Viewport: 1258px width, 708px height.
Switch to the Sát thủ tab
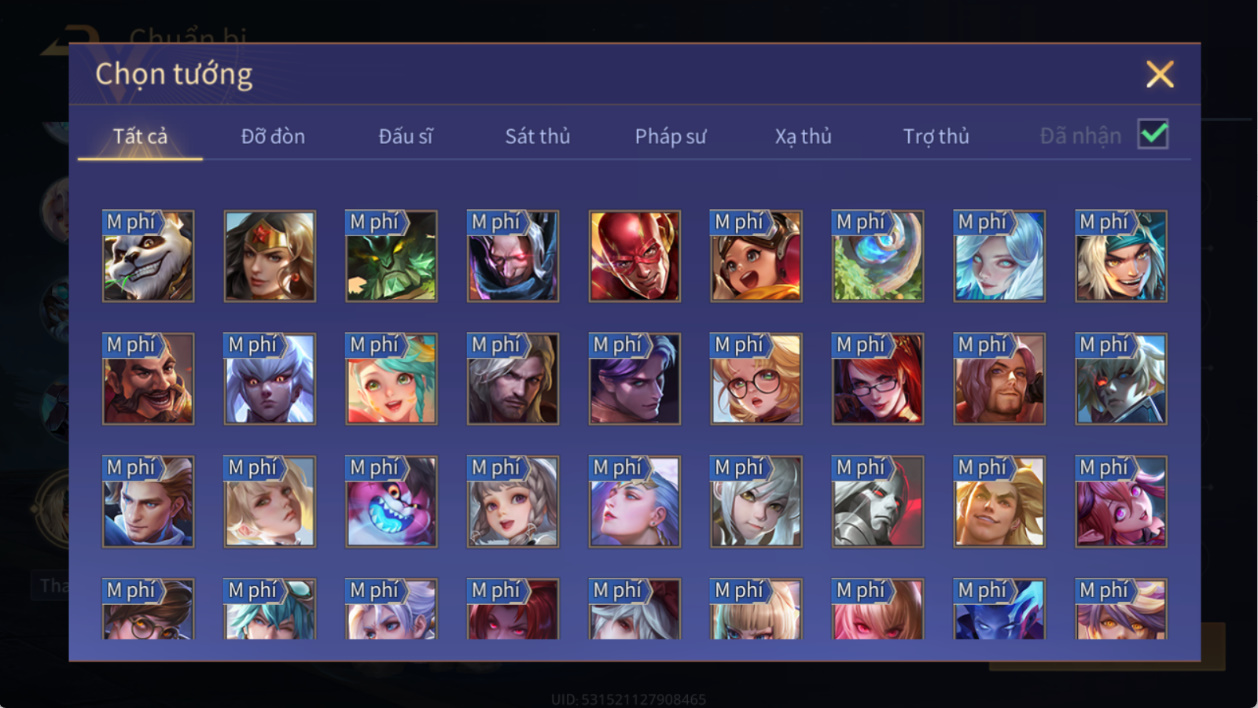click(x=537, y=136)
